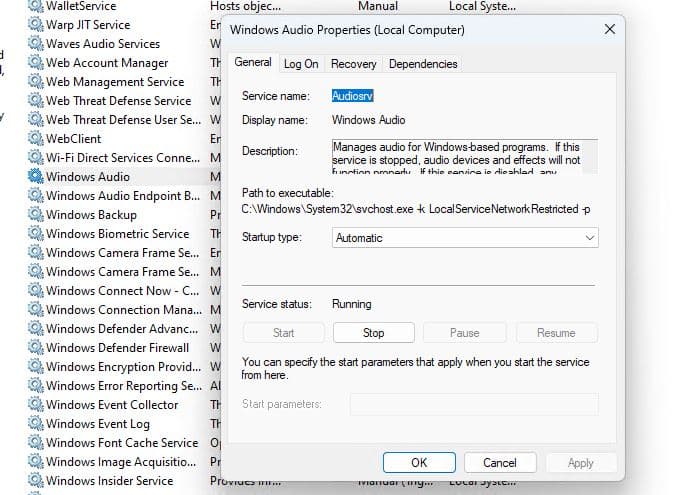
Task: Click the OK button
Action: point(419,463)
